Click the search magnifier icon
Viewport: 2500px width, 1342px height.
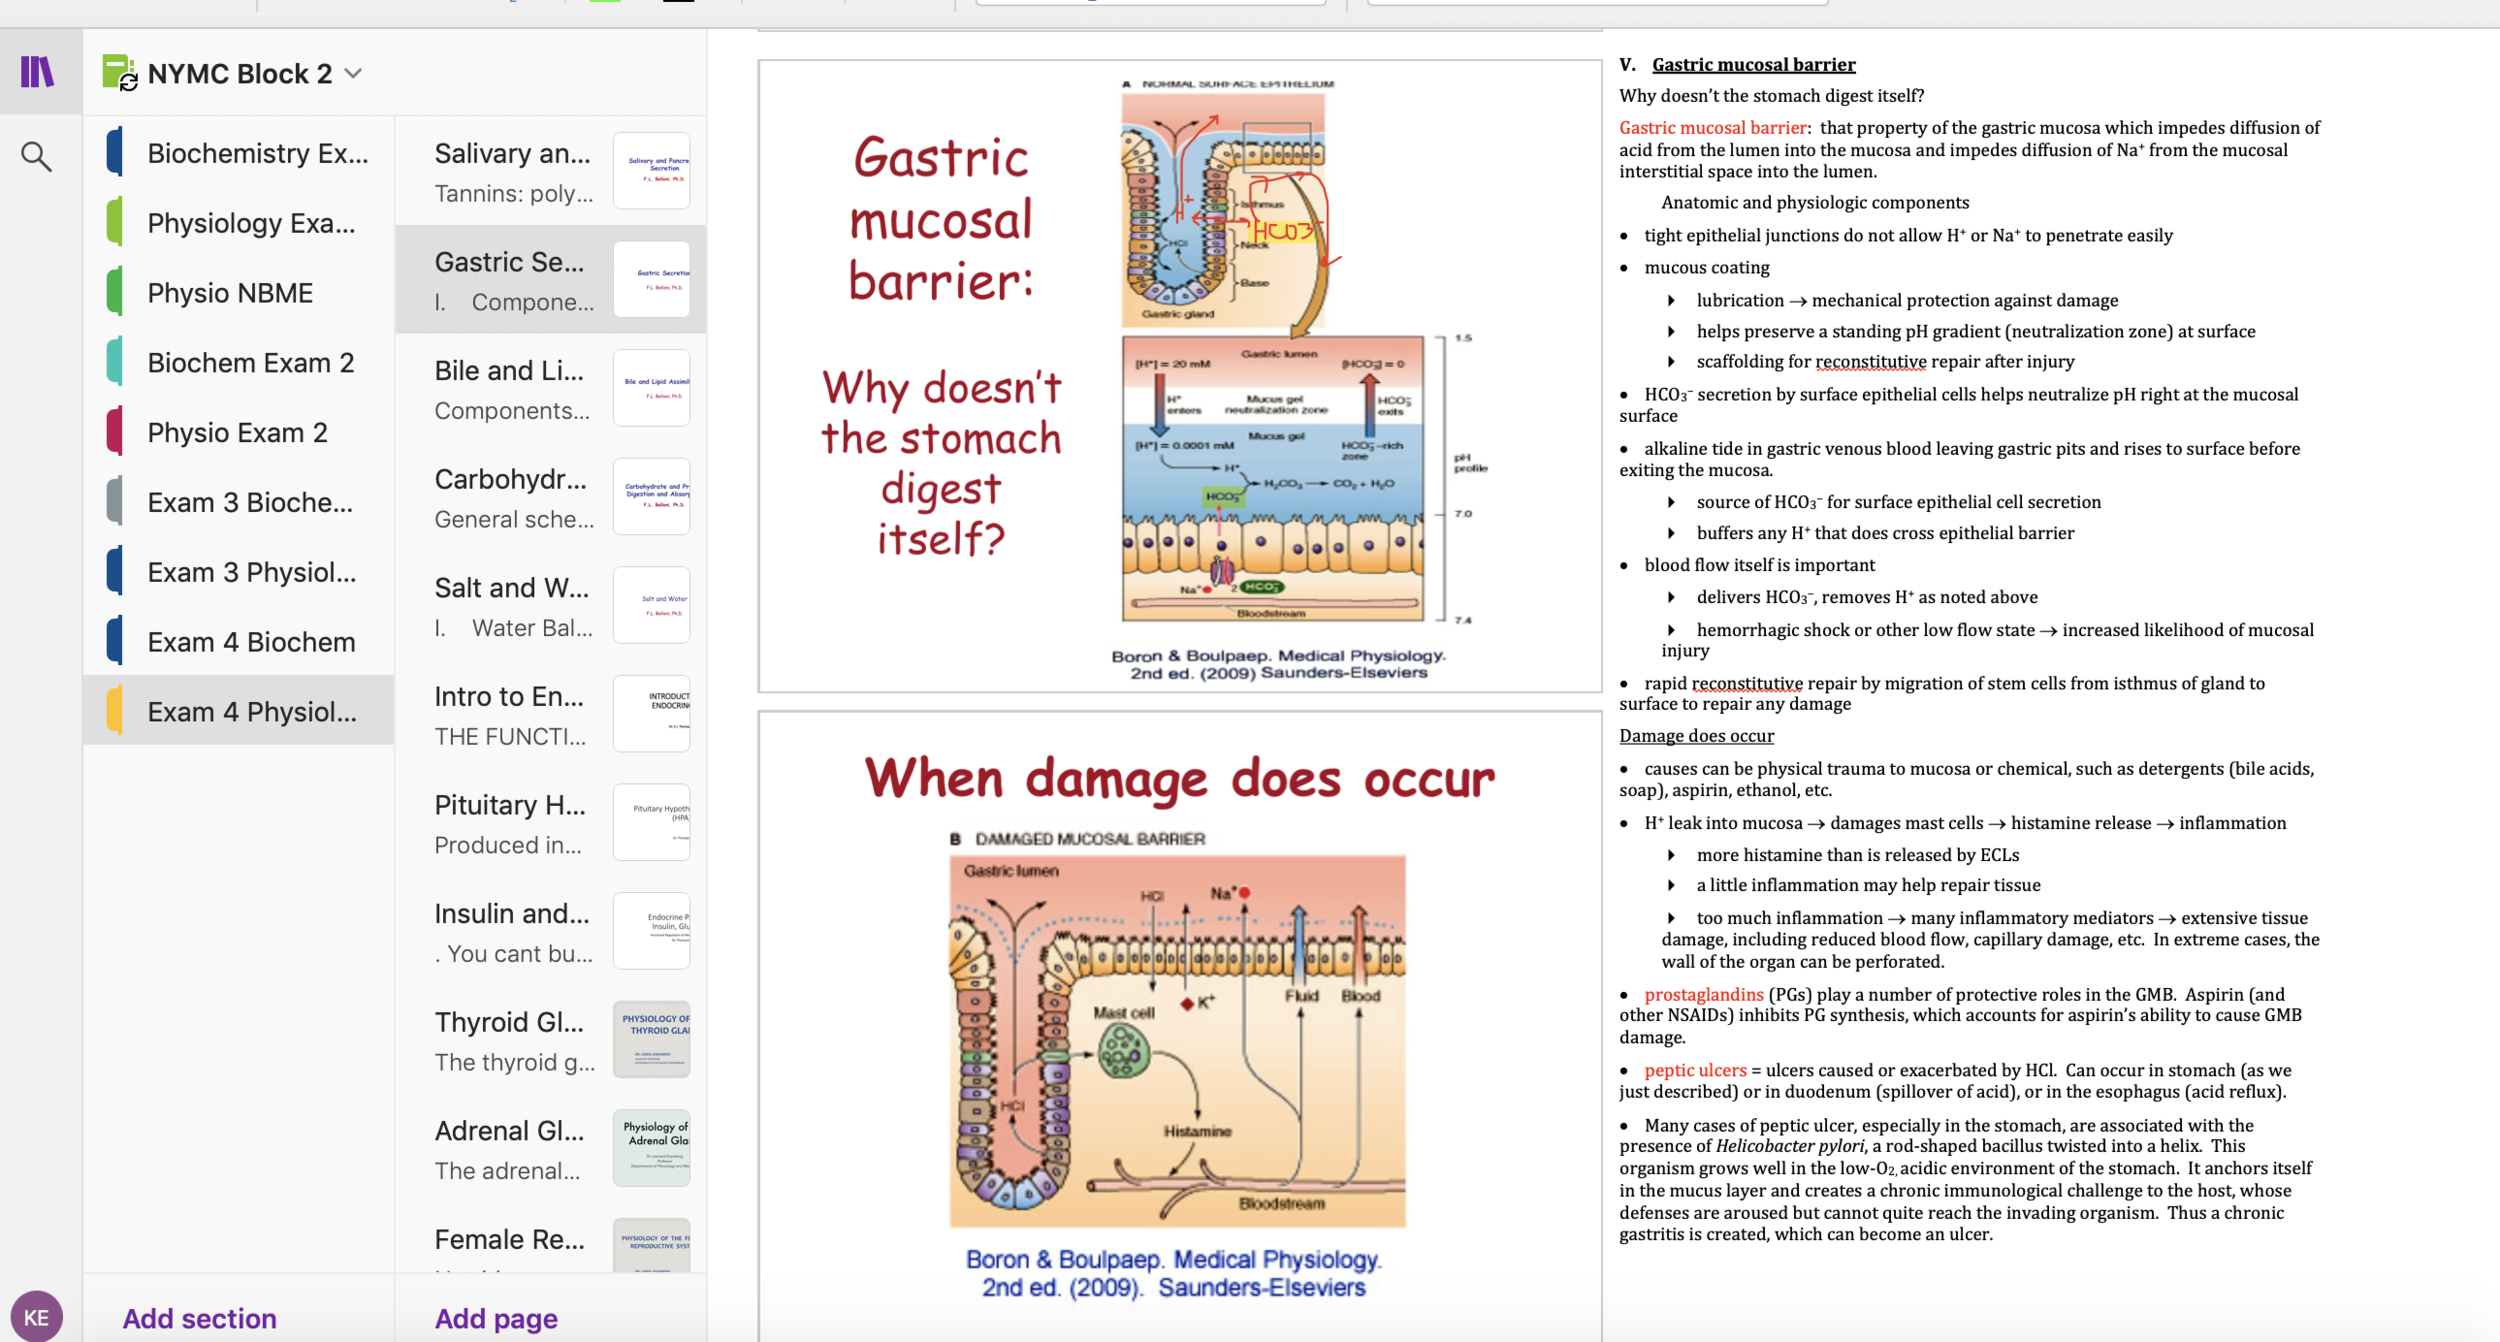tap(37, 156)
